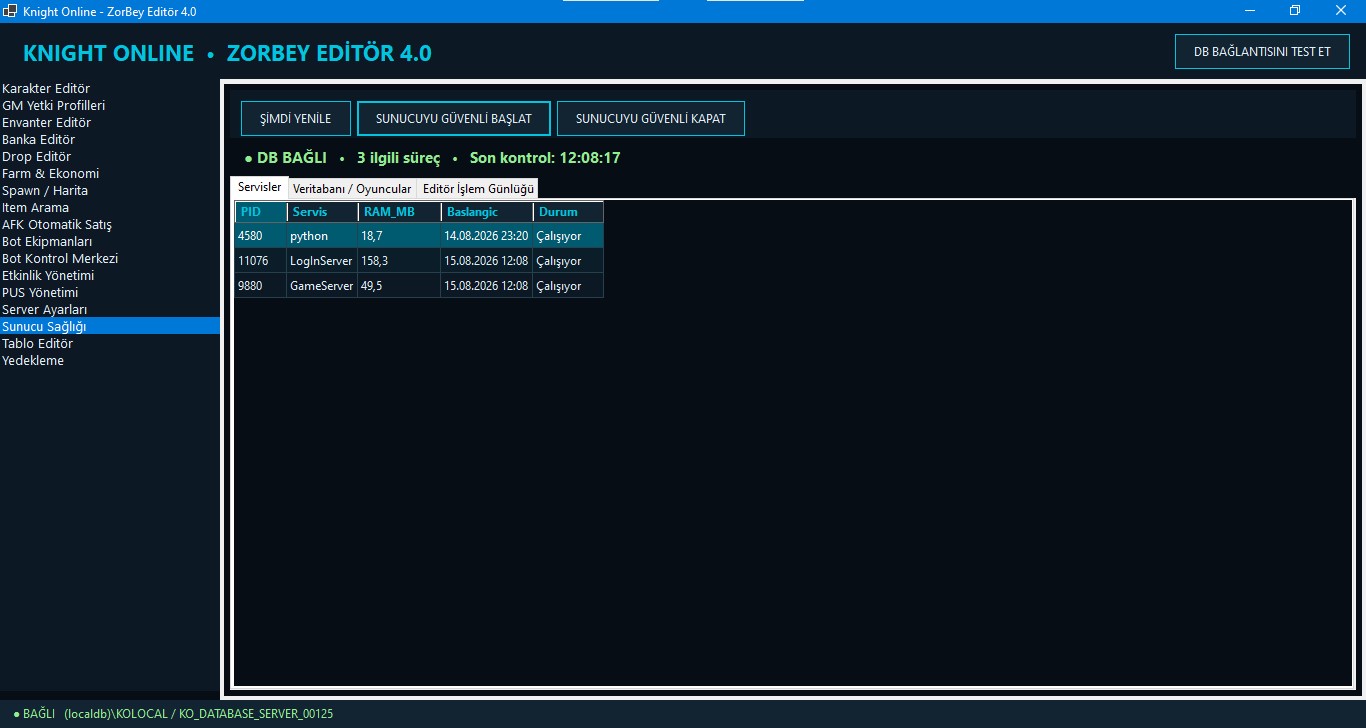This screenshot has width=1366, height=728.
Task: Click the app icon in title bar
Action: point(10,11)
